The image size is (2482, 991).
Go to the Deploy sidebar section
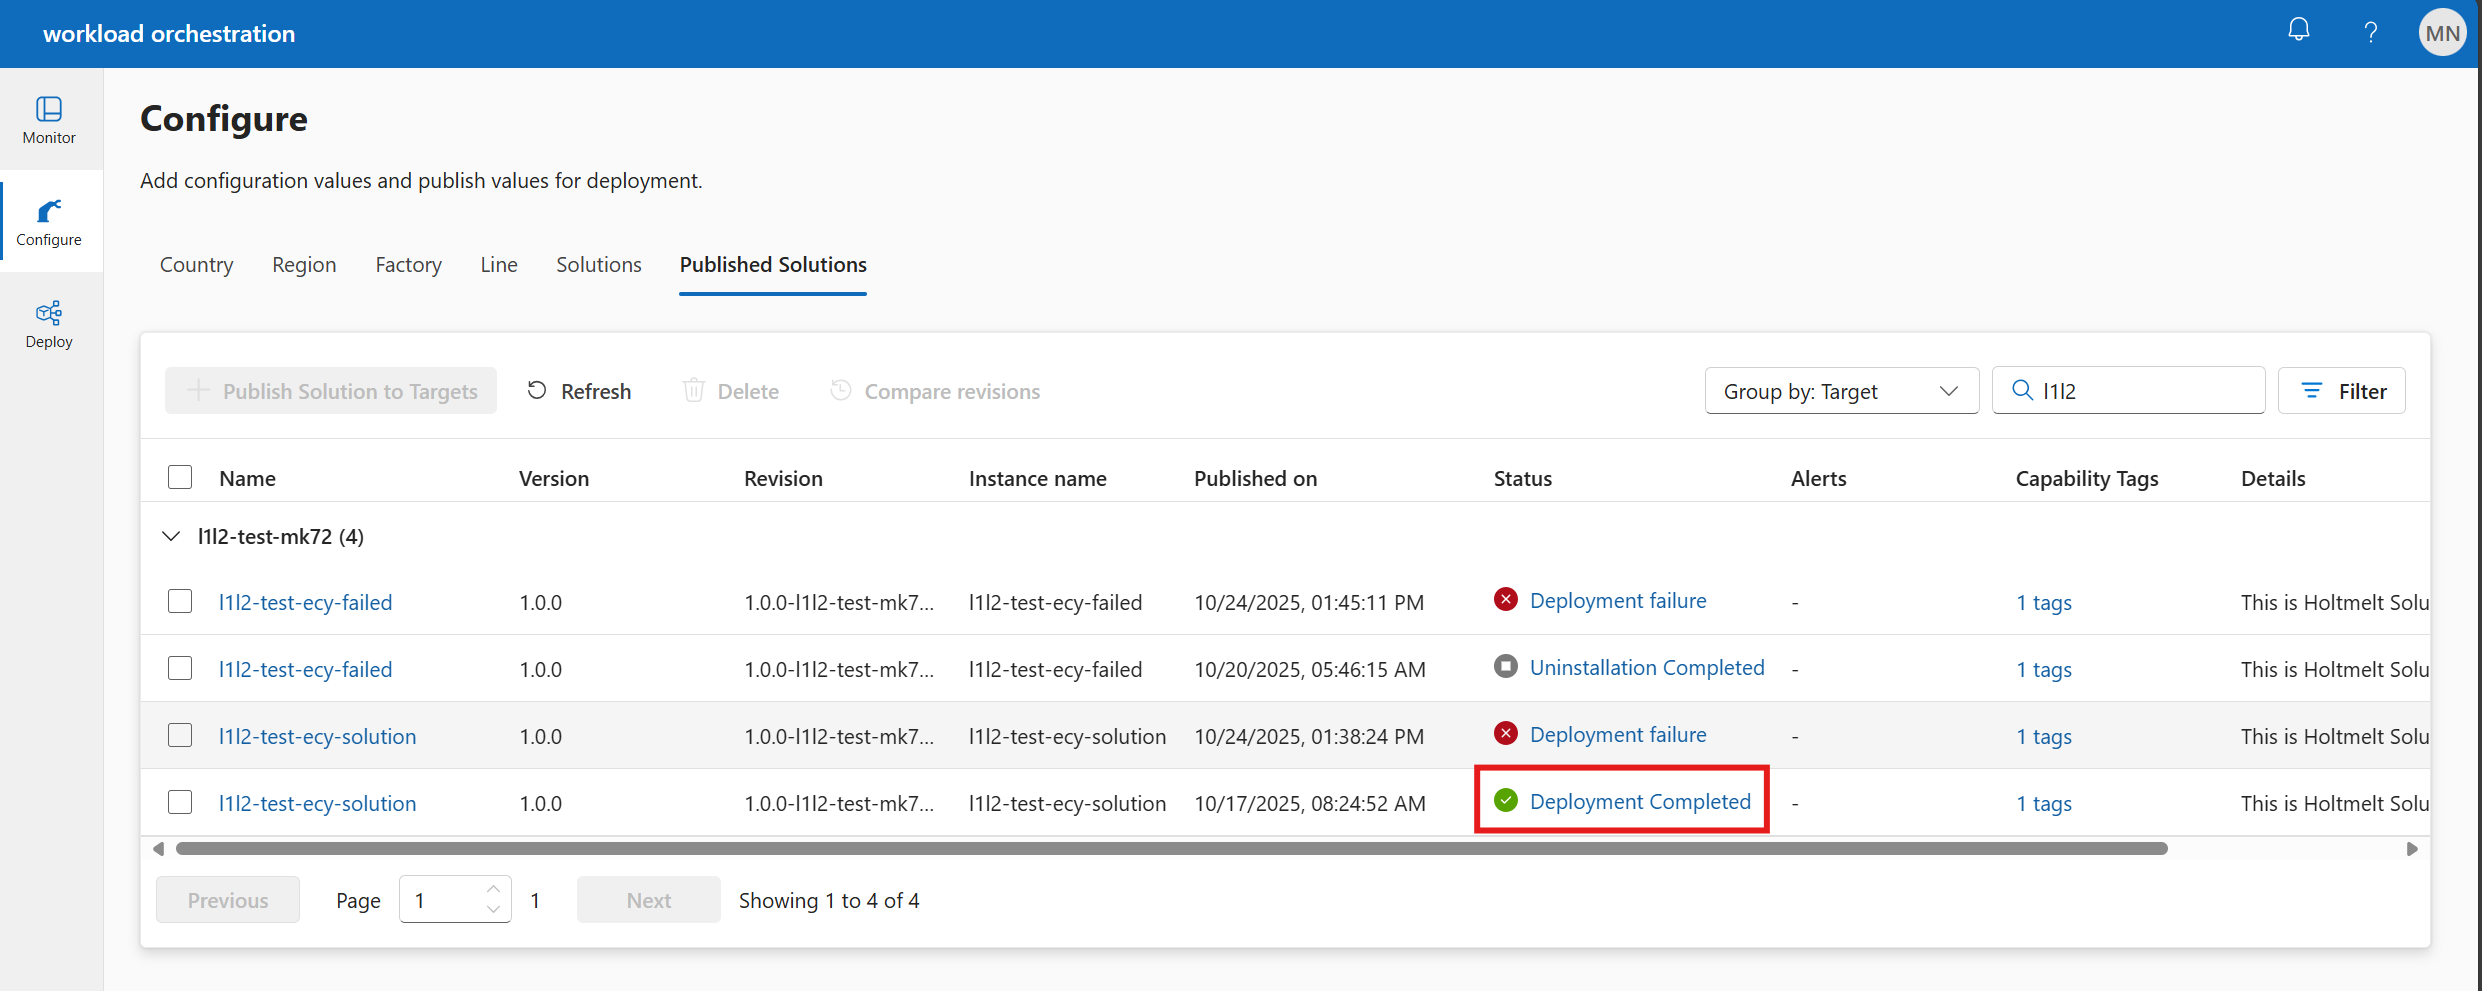pyautogui.click(x=49, y=324)
